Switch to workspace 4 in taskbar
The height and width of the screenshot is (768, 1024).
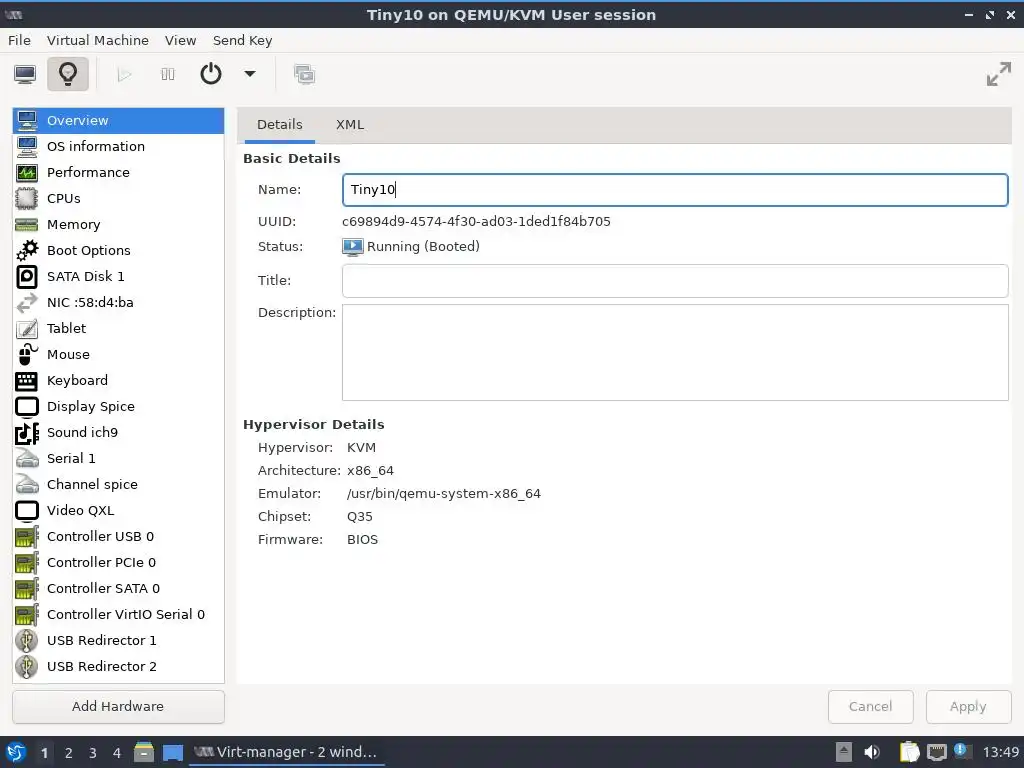coord(117,753)
